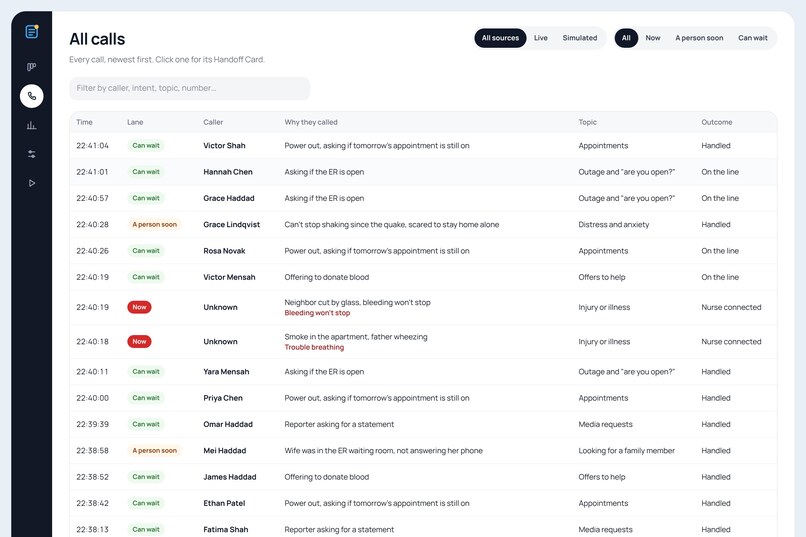Filter calls by Simulated source
Screen dimensions: 806x537
click(579, 38)
